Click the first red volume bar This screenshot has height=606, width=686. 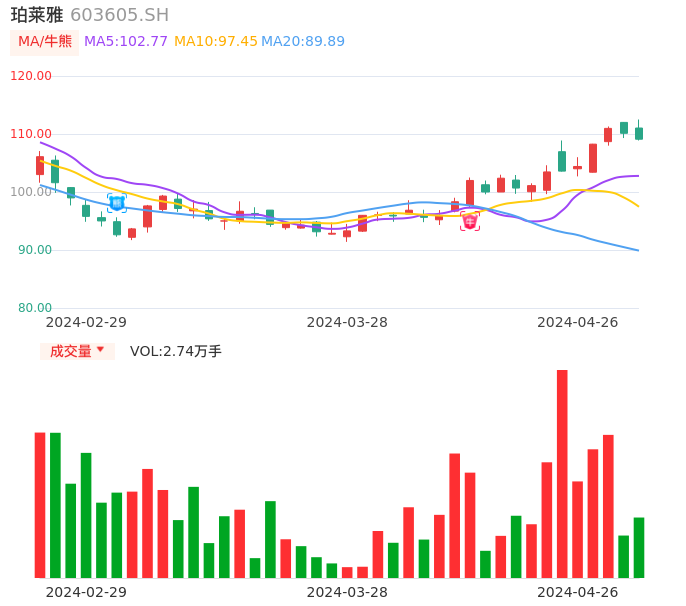(x=40, y=504)
